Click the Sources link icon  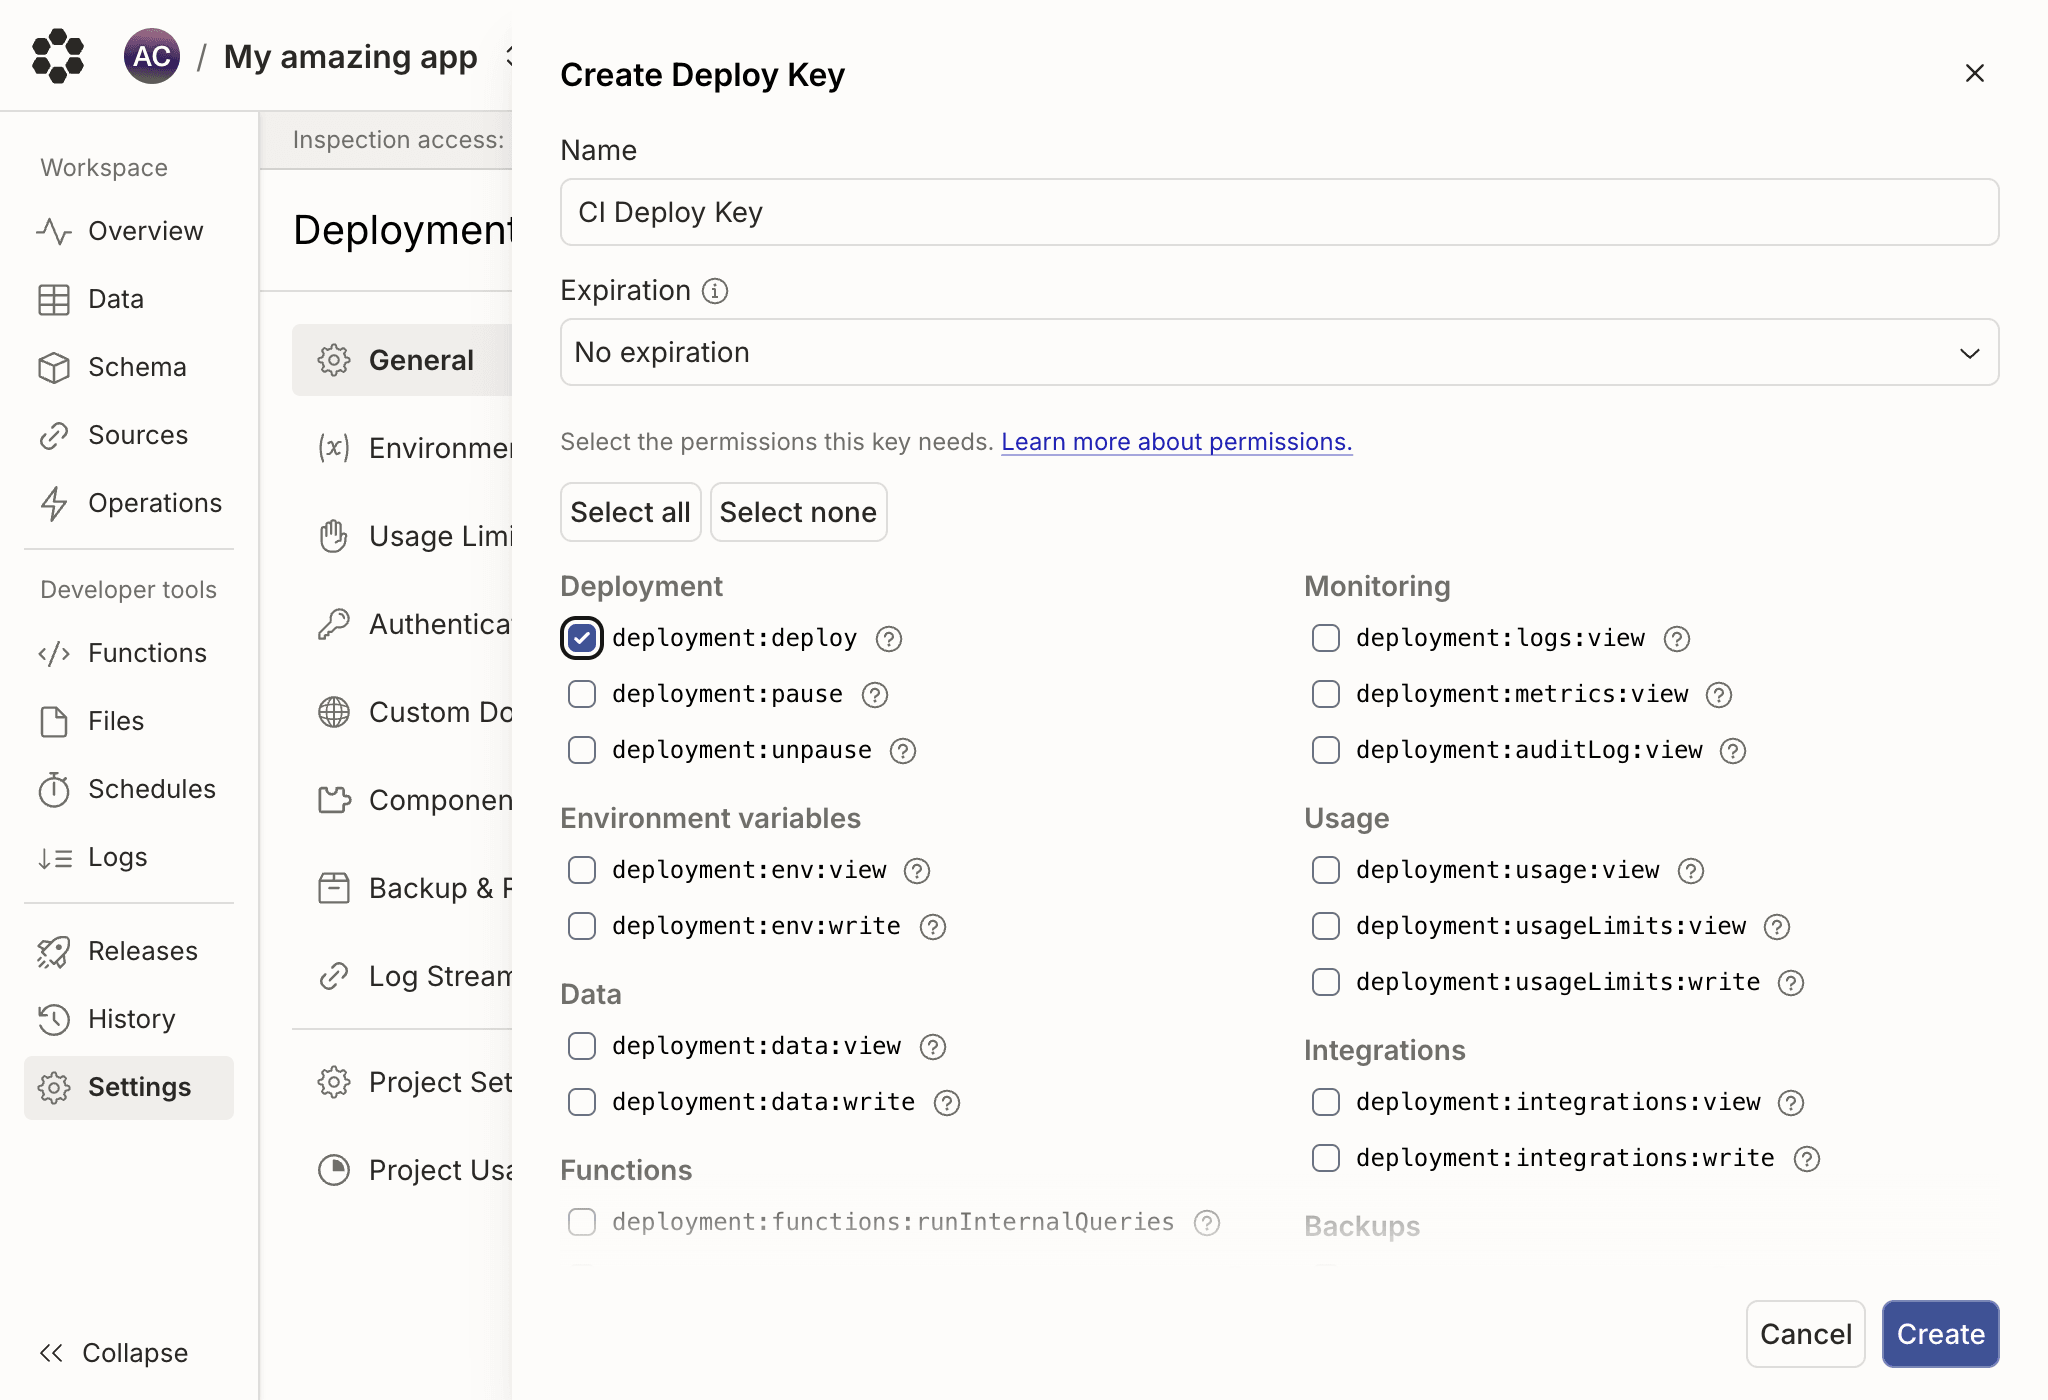pyautogui.click(x=54, y=435)
